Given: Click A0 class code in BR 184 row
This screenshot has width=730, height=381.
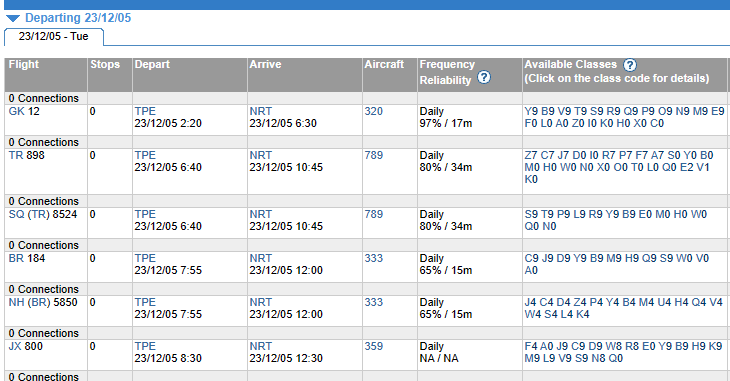Looking at the screenshot, I should [x=531, y=270].
